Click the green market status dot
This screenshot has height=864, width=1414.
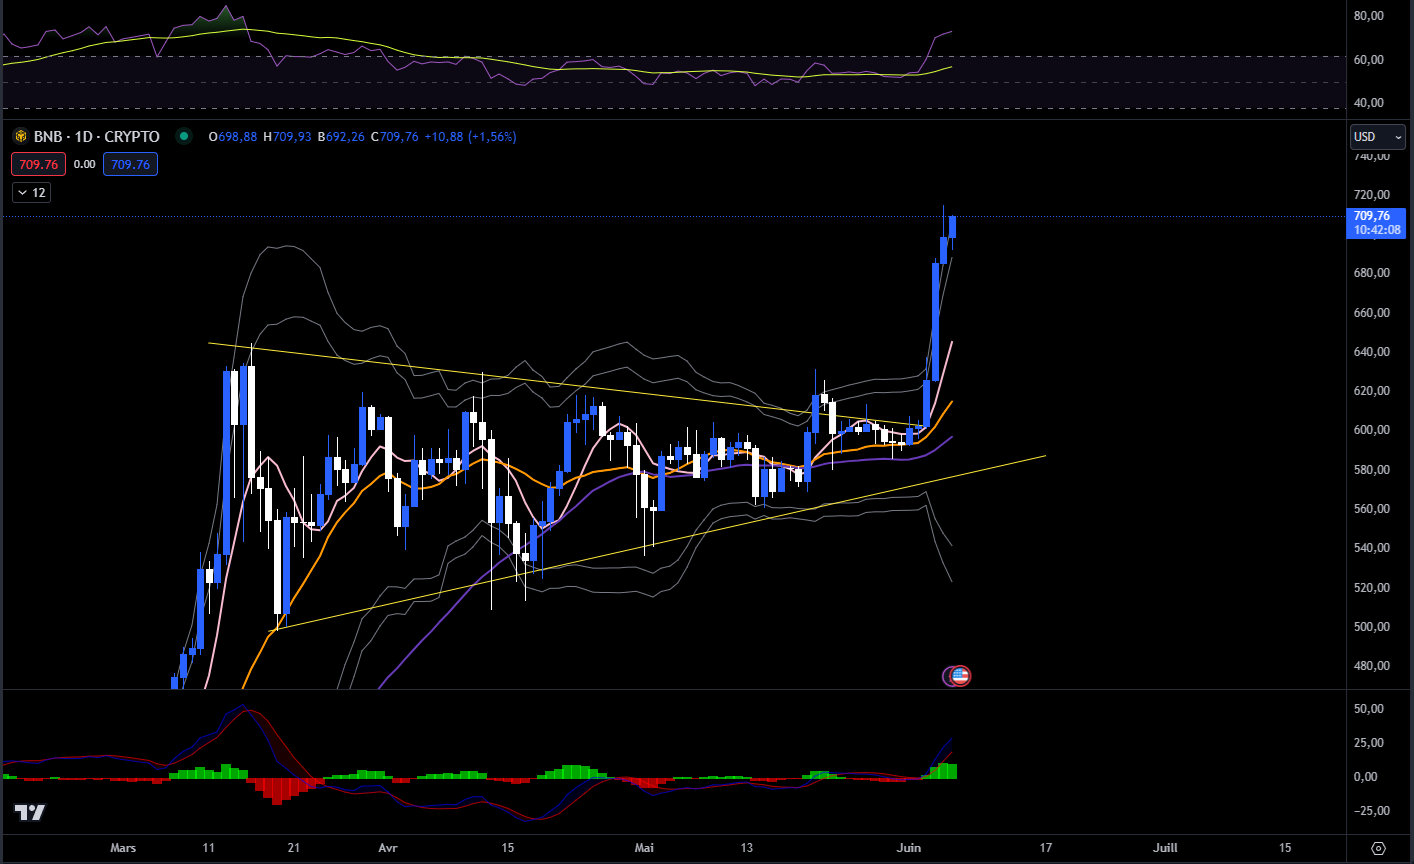[183, 135]
